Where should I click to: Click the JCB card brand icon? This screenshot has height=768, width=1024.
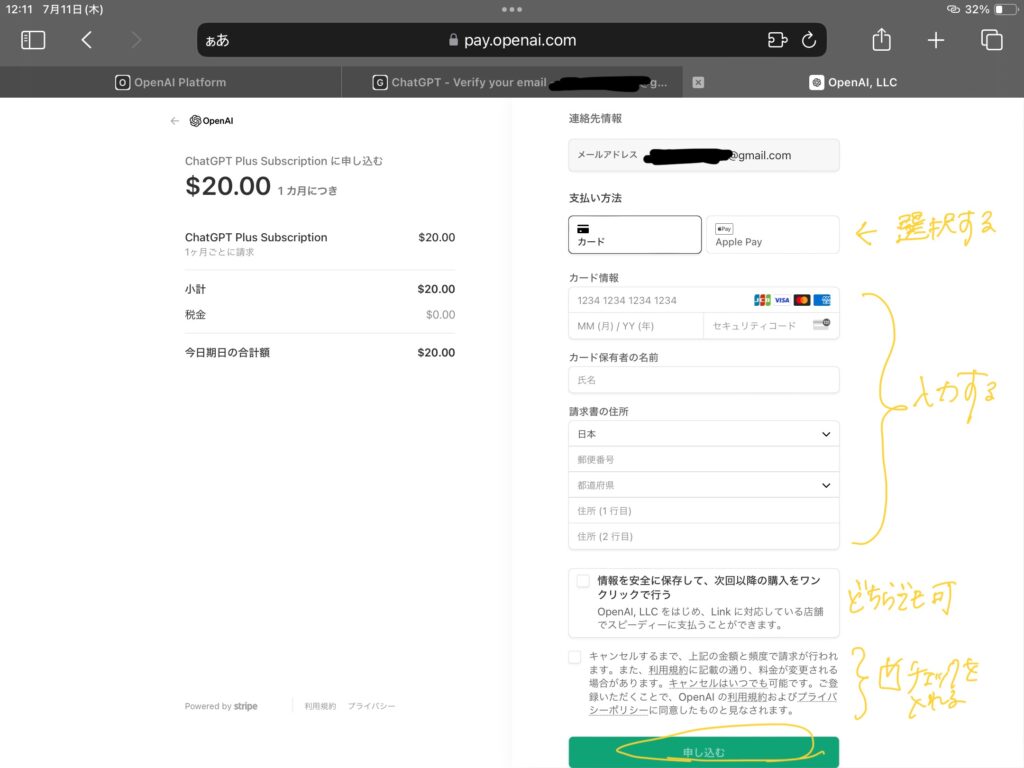pos(762,300)
